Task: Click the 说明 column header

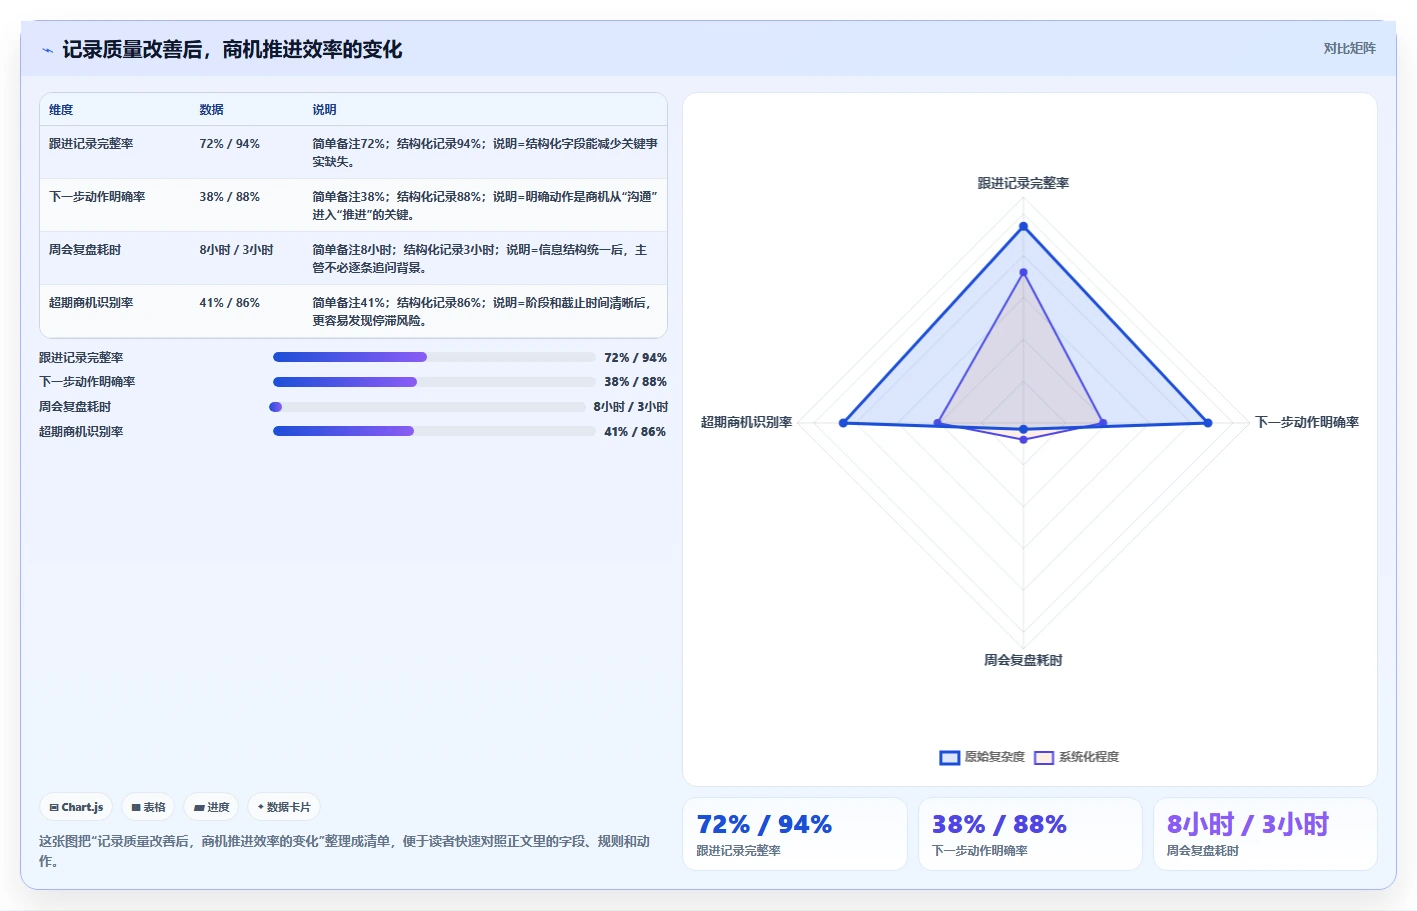Action: coord(324,110)
